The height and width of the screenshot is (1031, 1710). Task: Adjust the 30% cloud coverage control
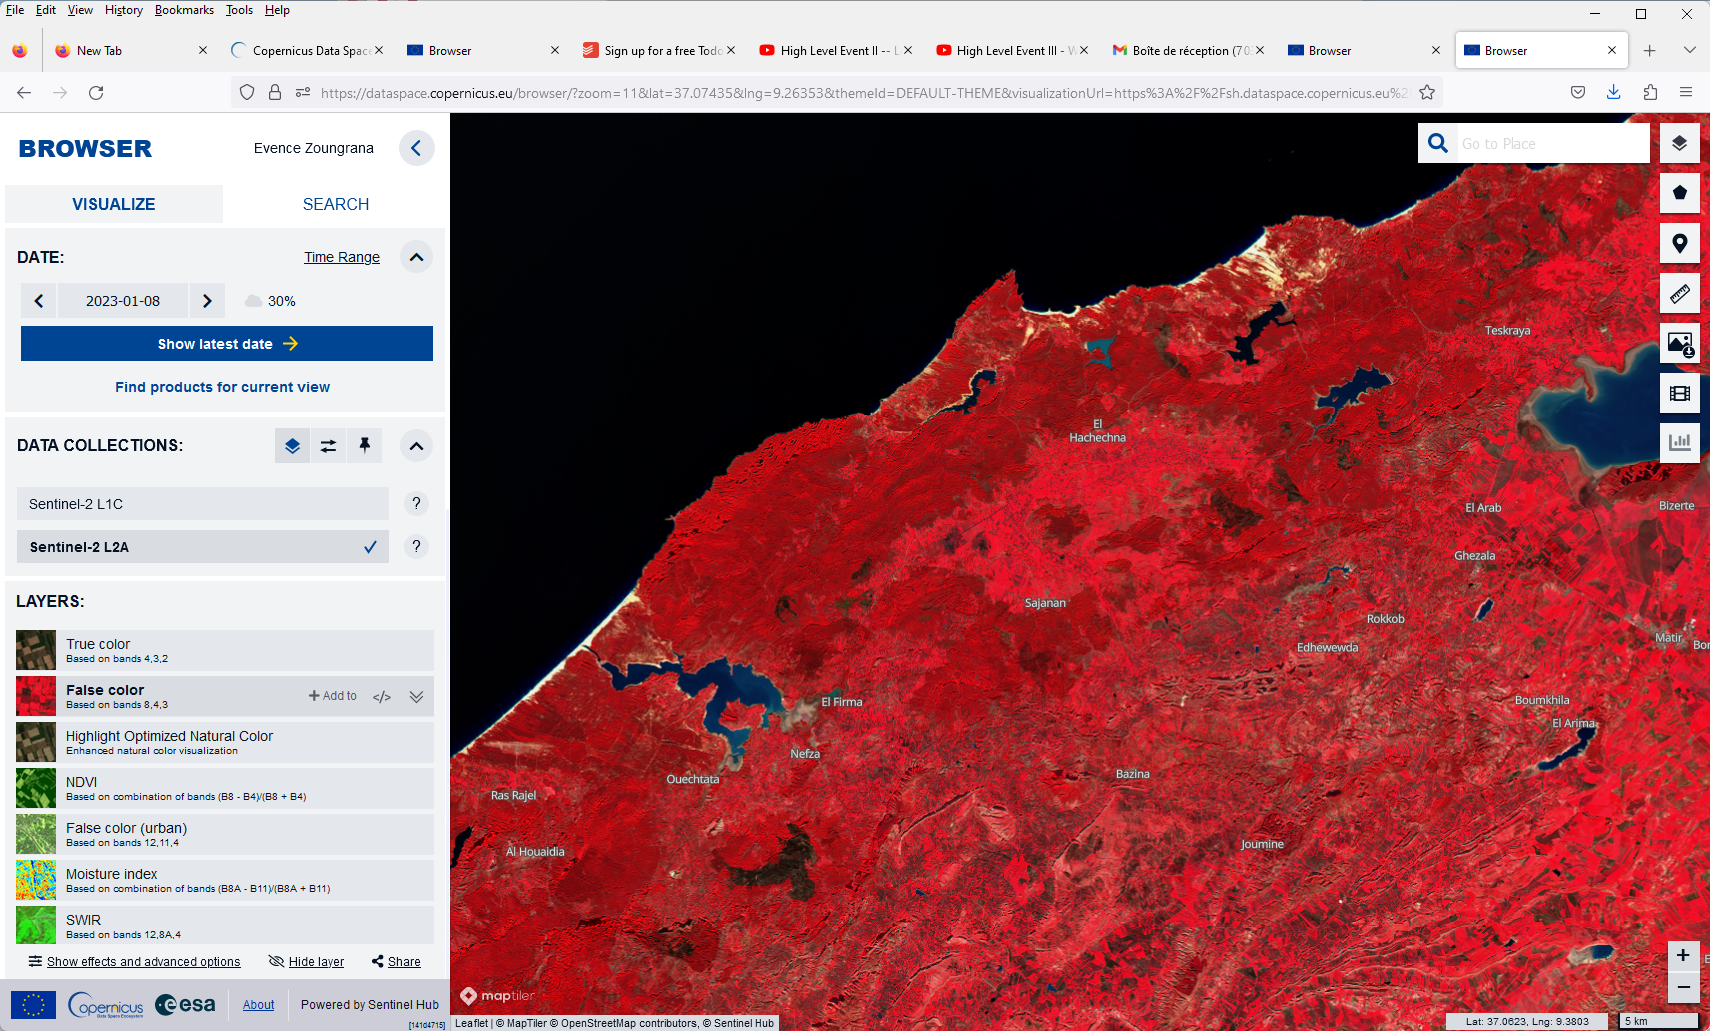click(270, 301)
